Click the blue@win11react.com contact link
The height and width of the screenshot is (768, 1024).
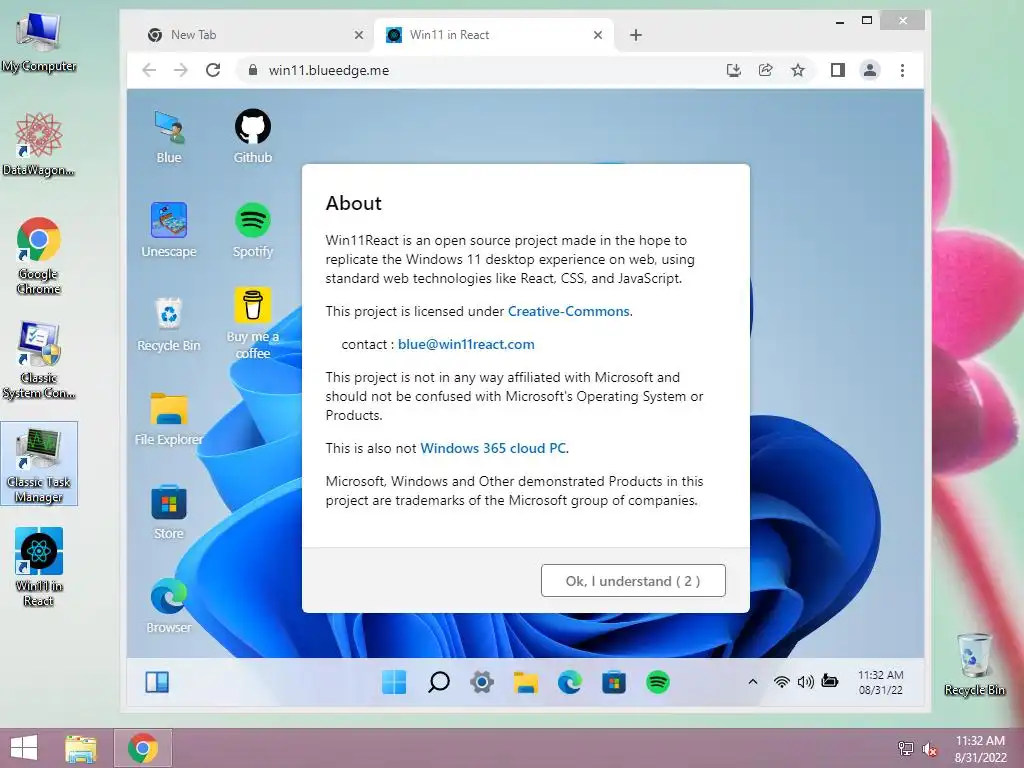tap(466, 344)
